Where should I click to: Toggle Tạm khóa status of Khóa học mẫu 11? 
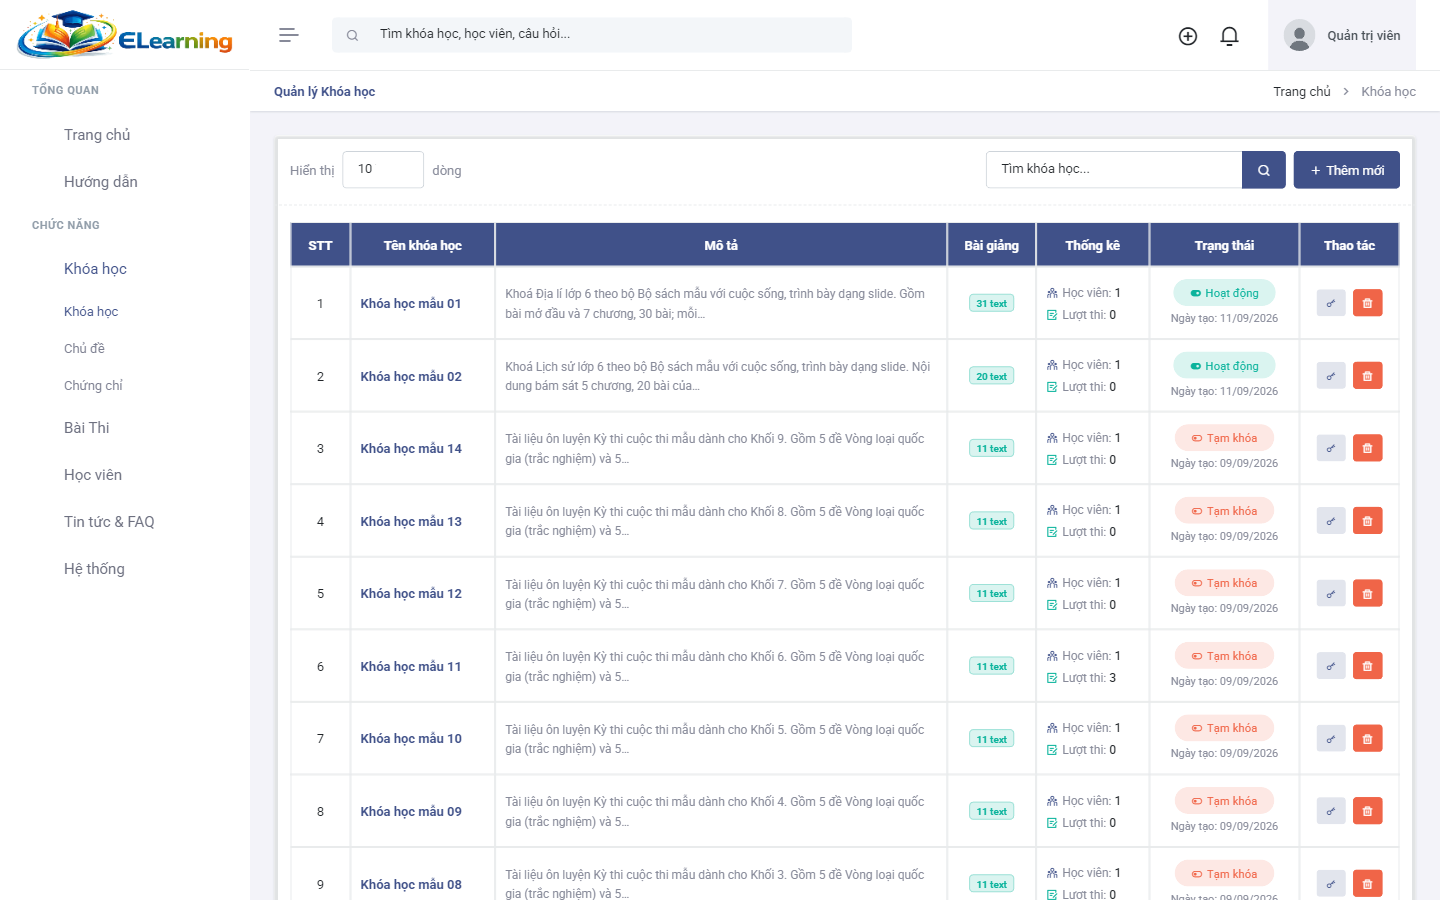(x=1224, y=656)
